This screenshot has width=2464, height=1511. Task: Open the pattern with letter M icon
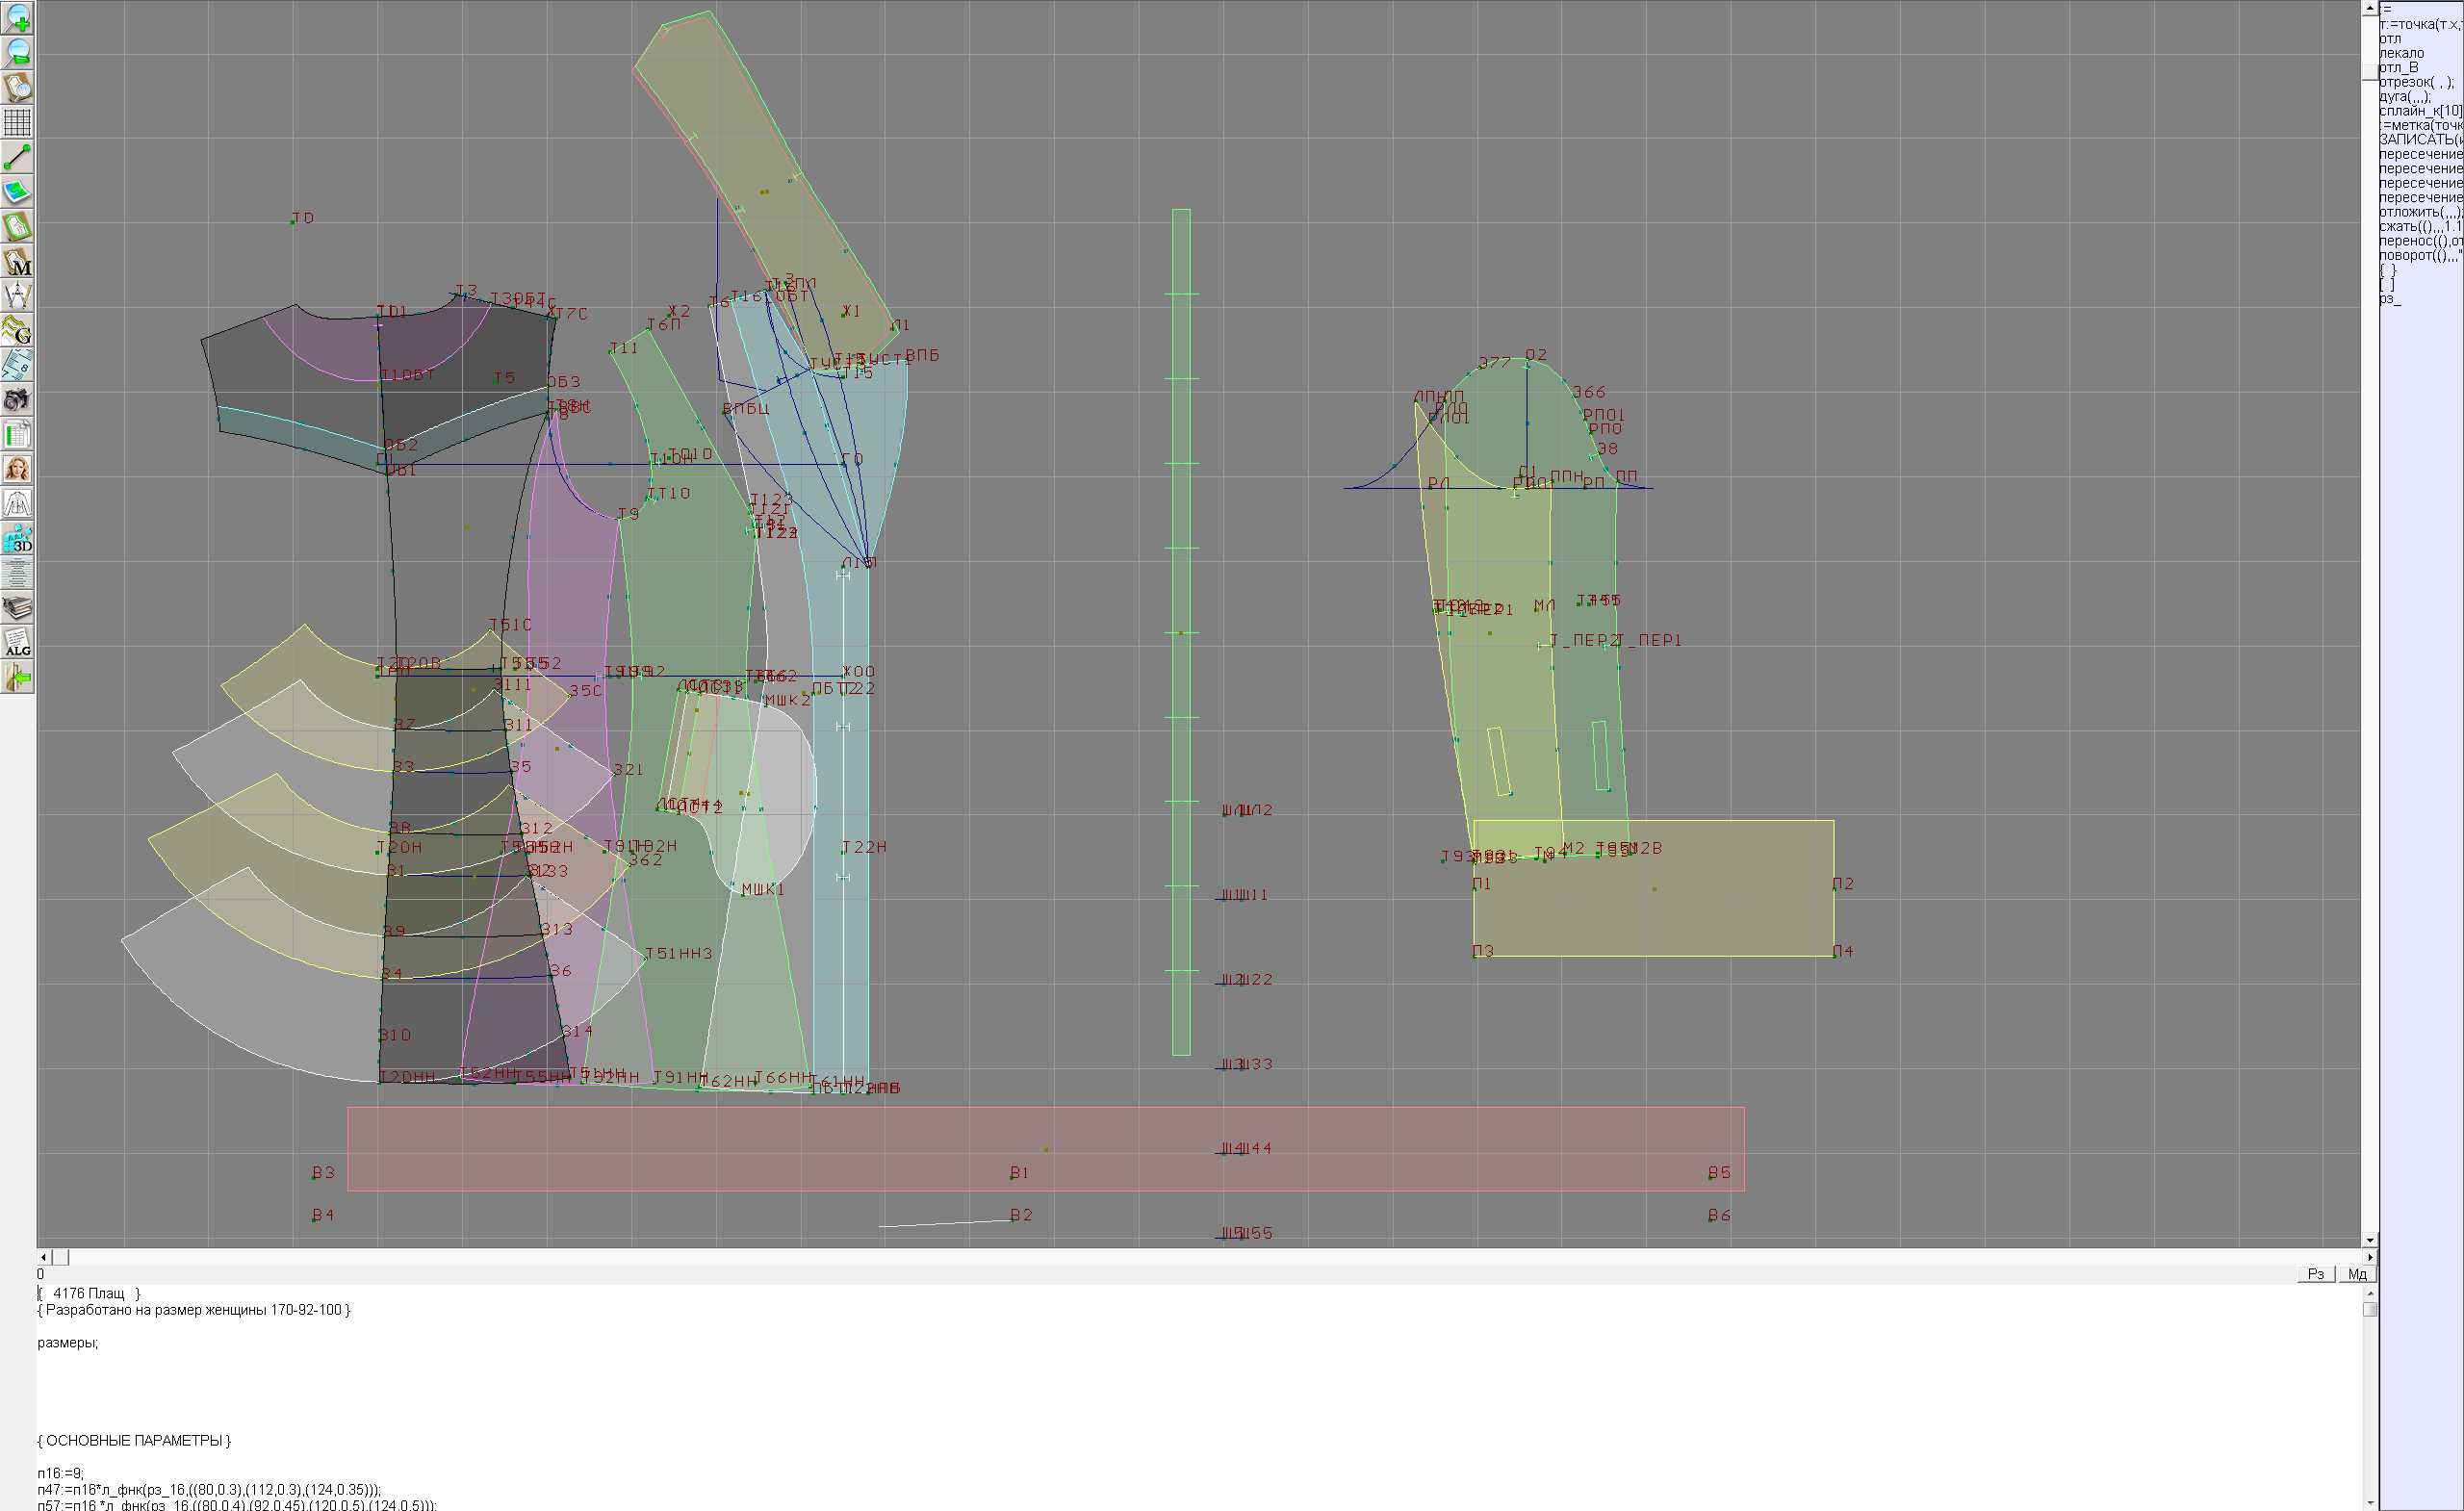17,262
